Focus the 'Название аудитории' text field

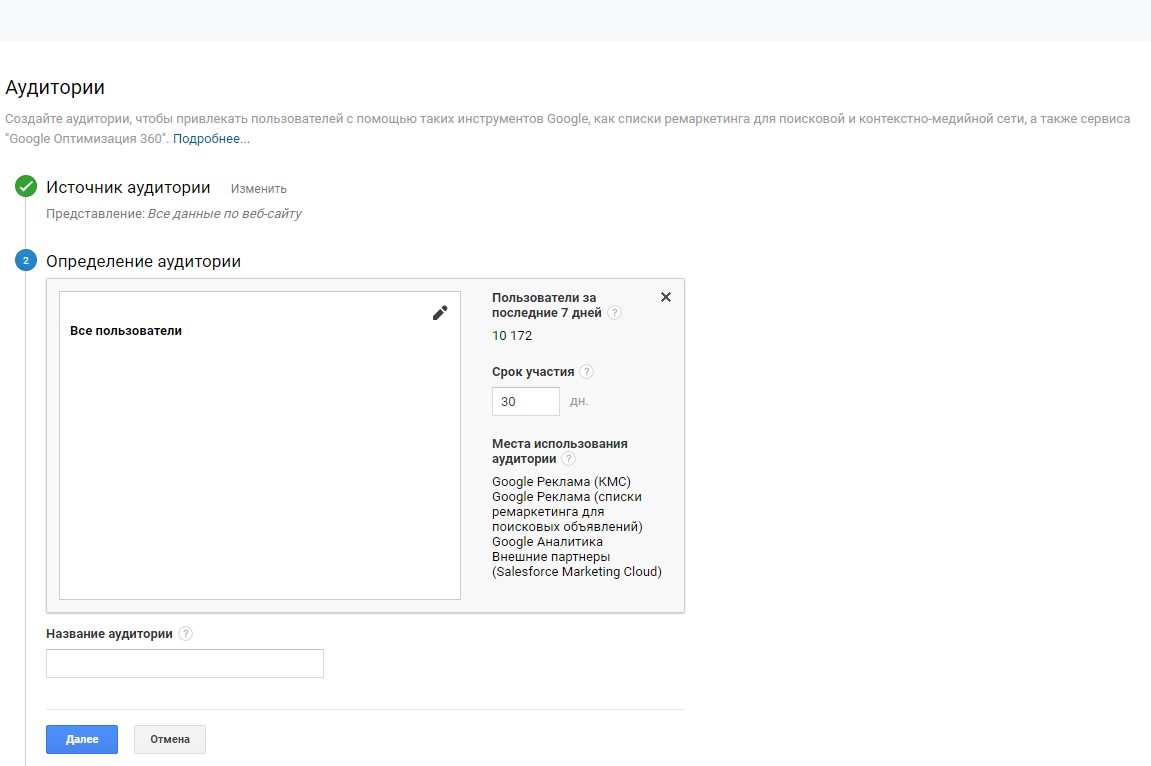point(185,663)
